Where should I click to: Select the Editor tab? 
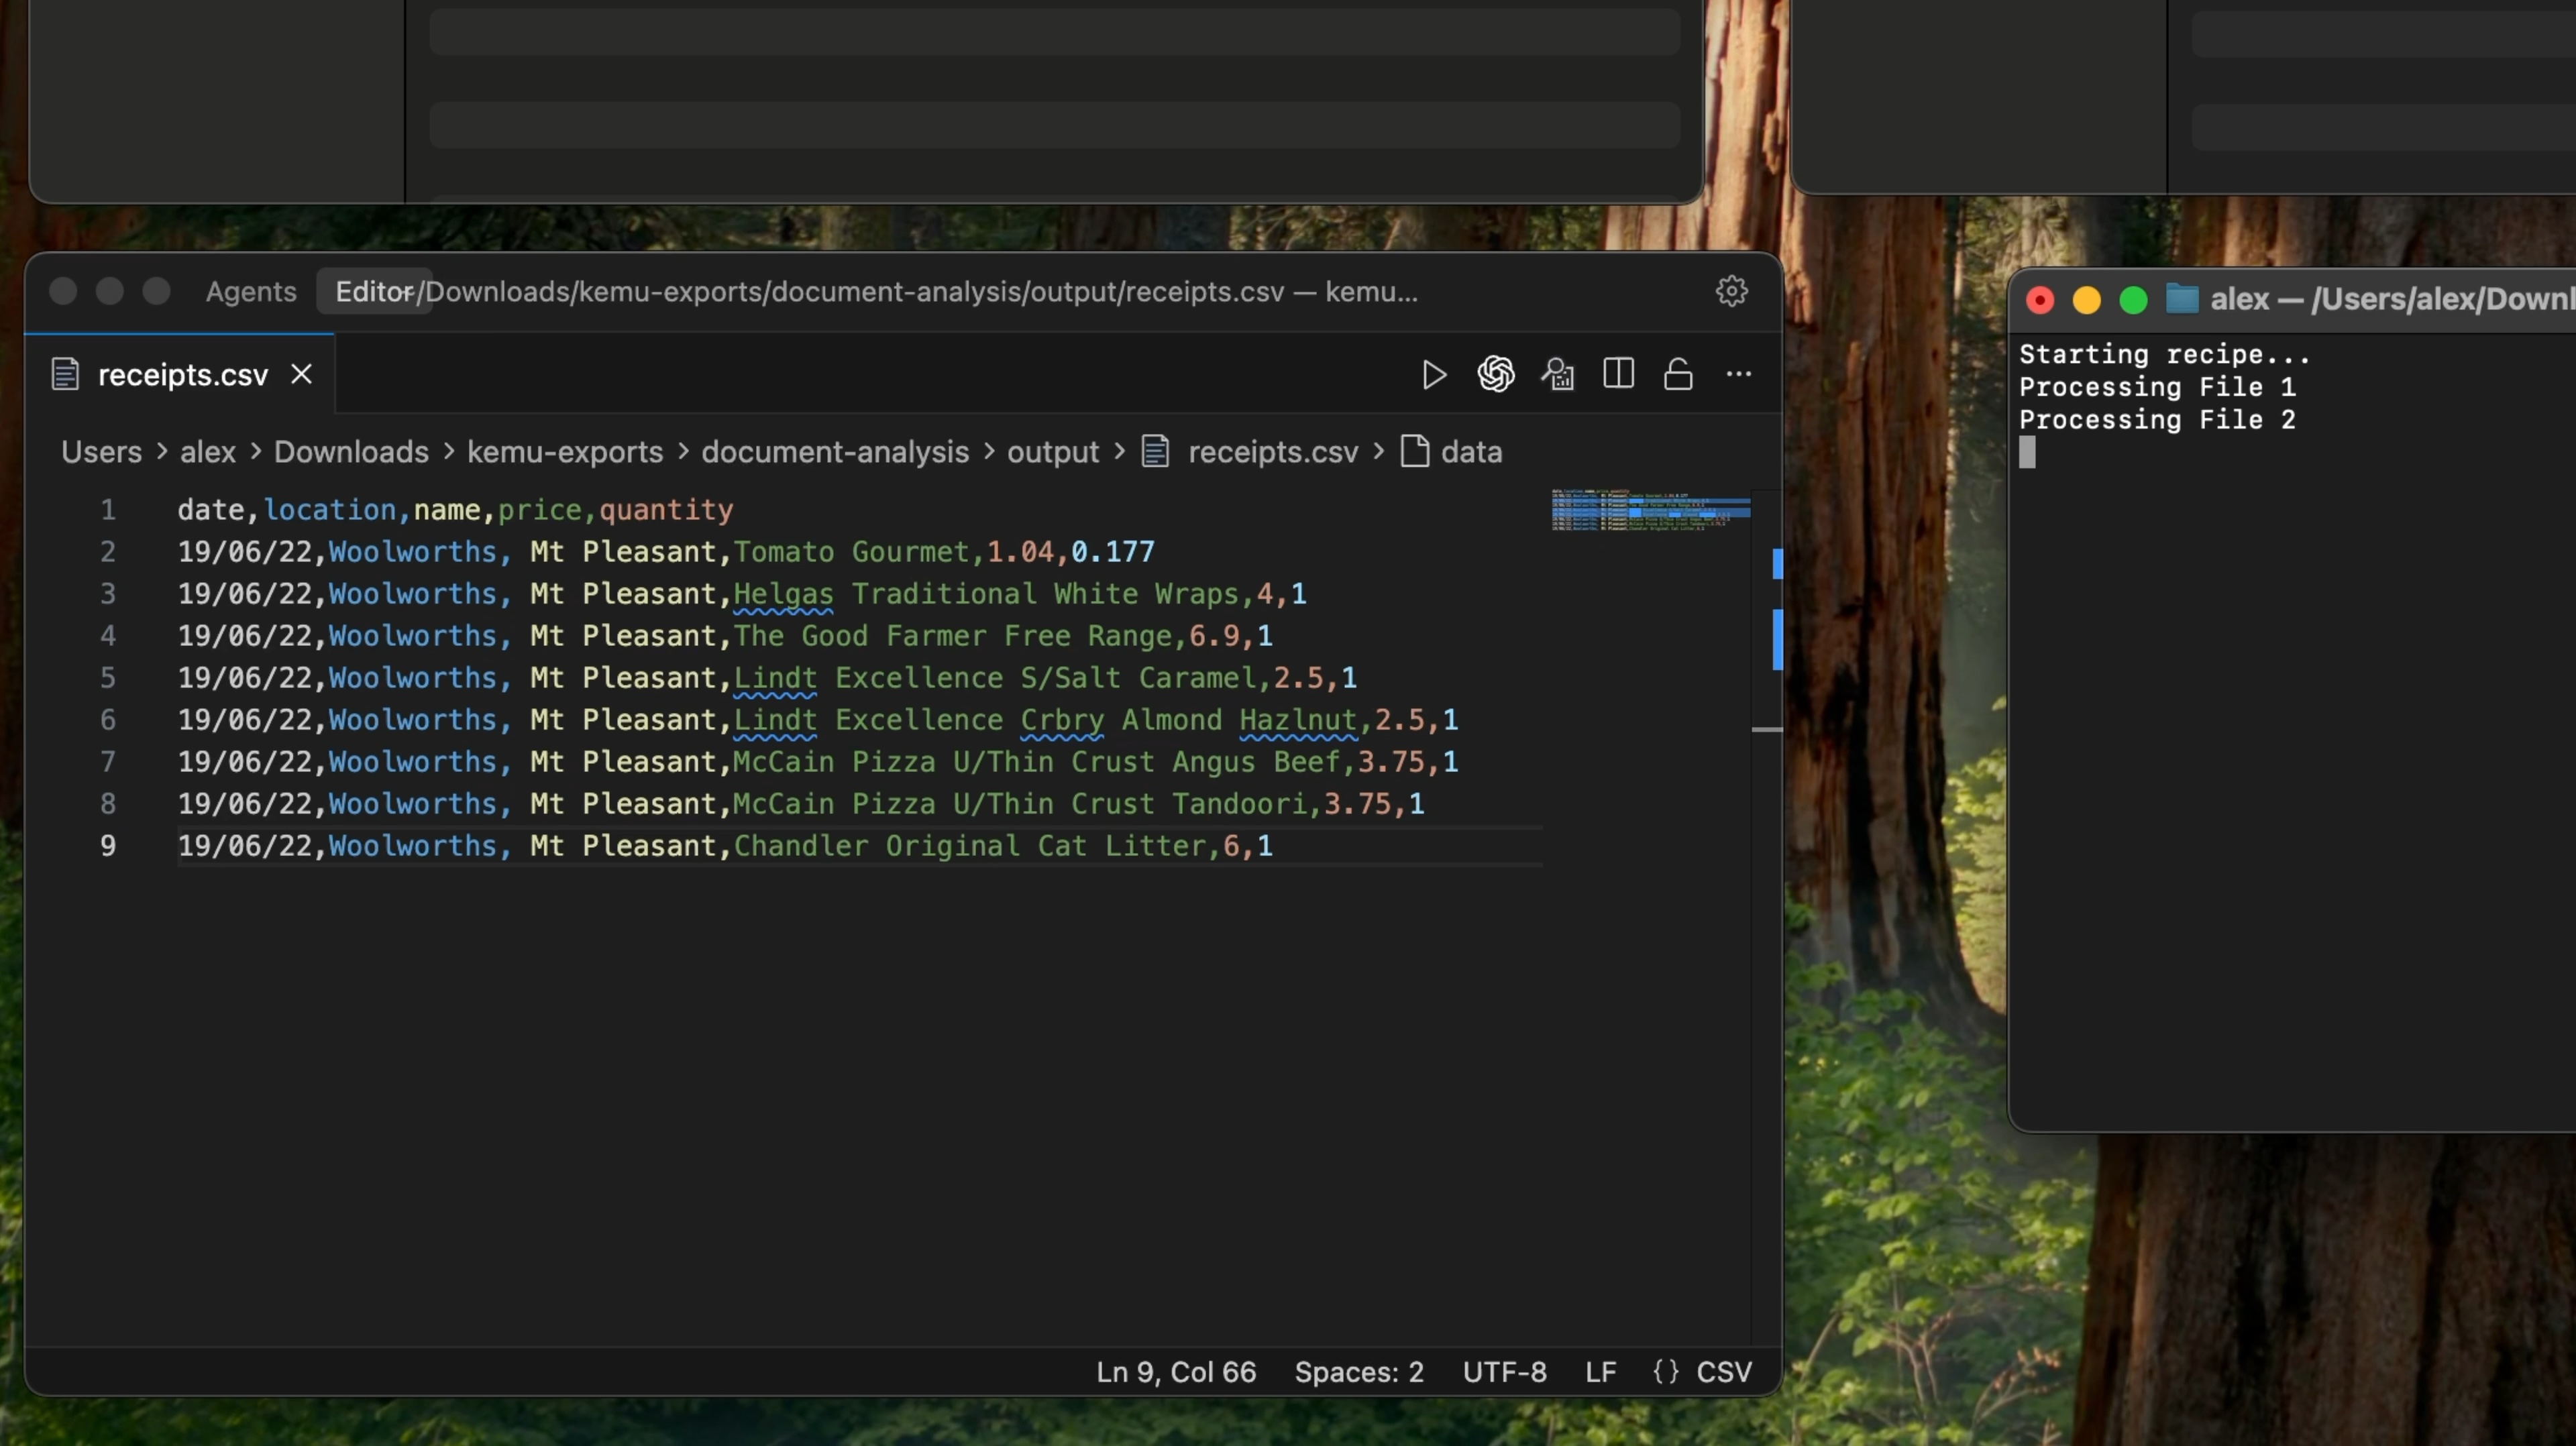click(374, 291)
